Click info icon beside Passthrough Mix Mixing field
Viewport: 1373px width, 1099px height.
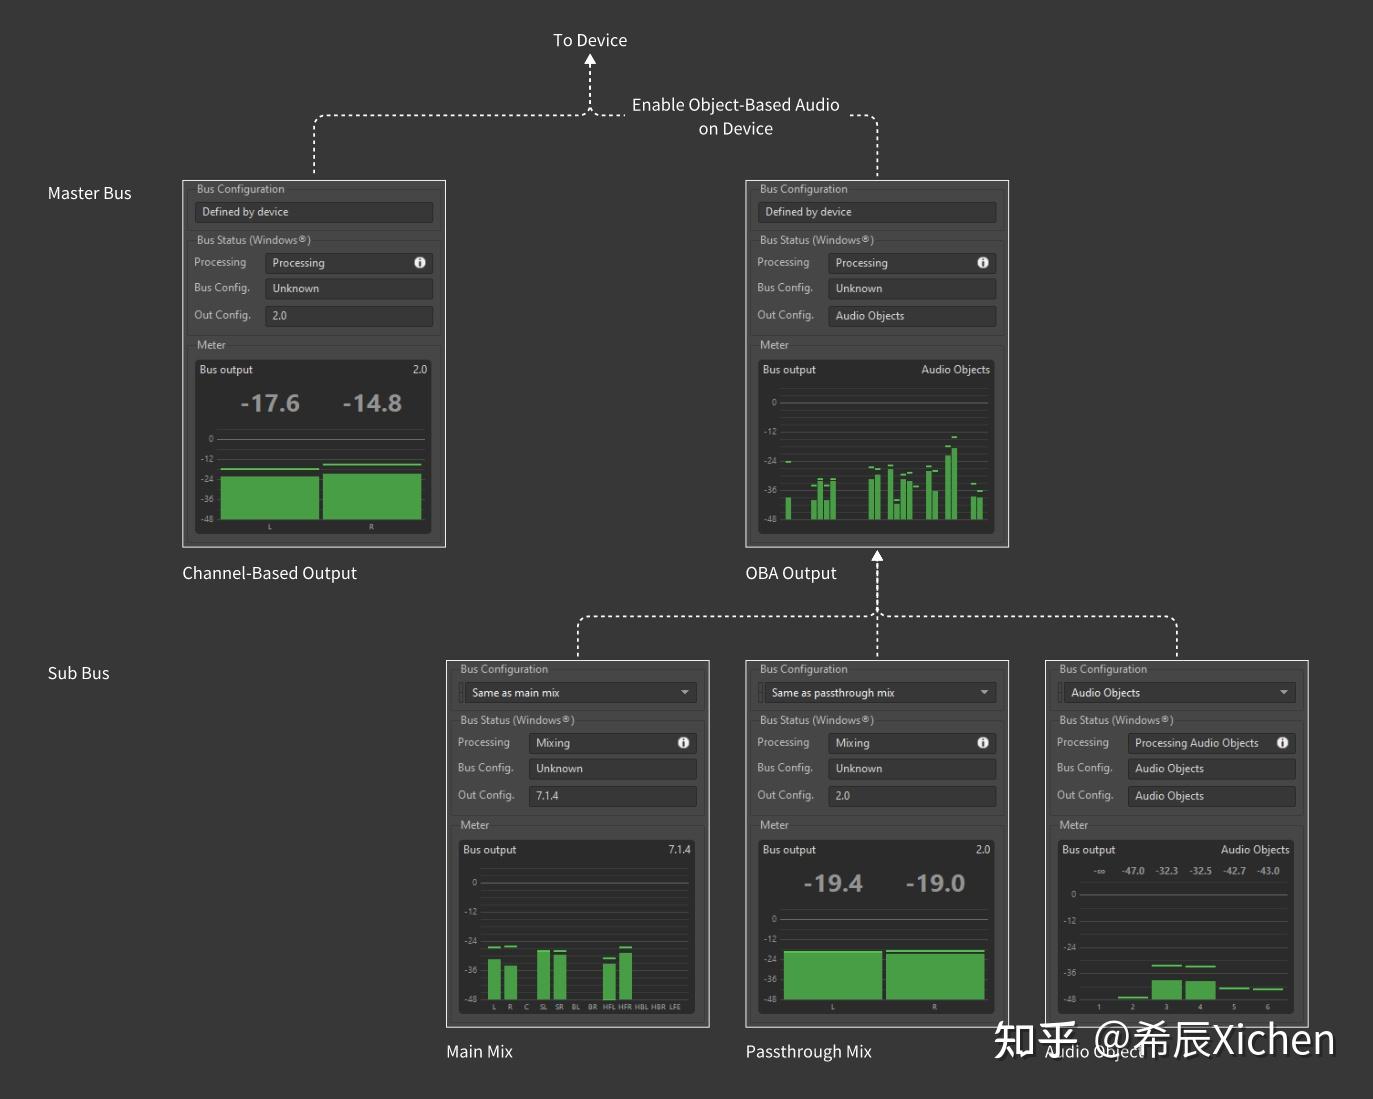coord(981,743)
